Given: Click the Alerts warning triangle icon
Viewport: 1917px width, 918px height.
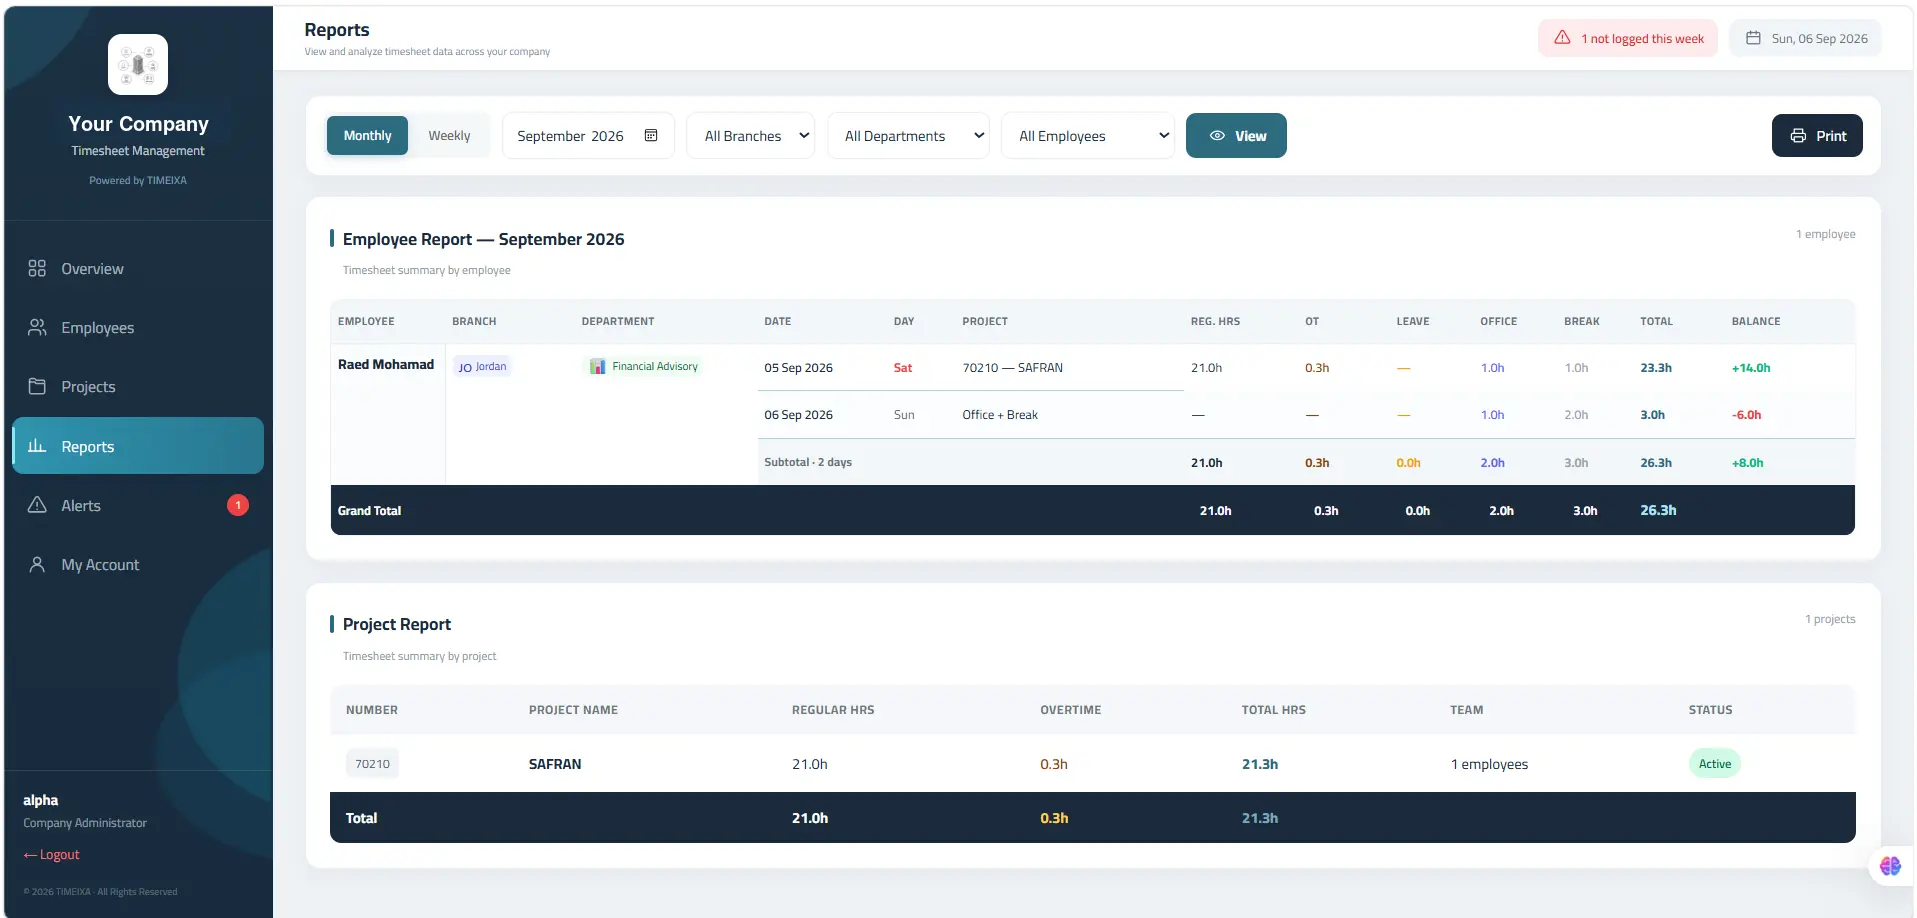Looking at the screenshot, I should click(x=37, y=505).
